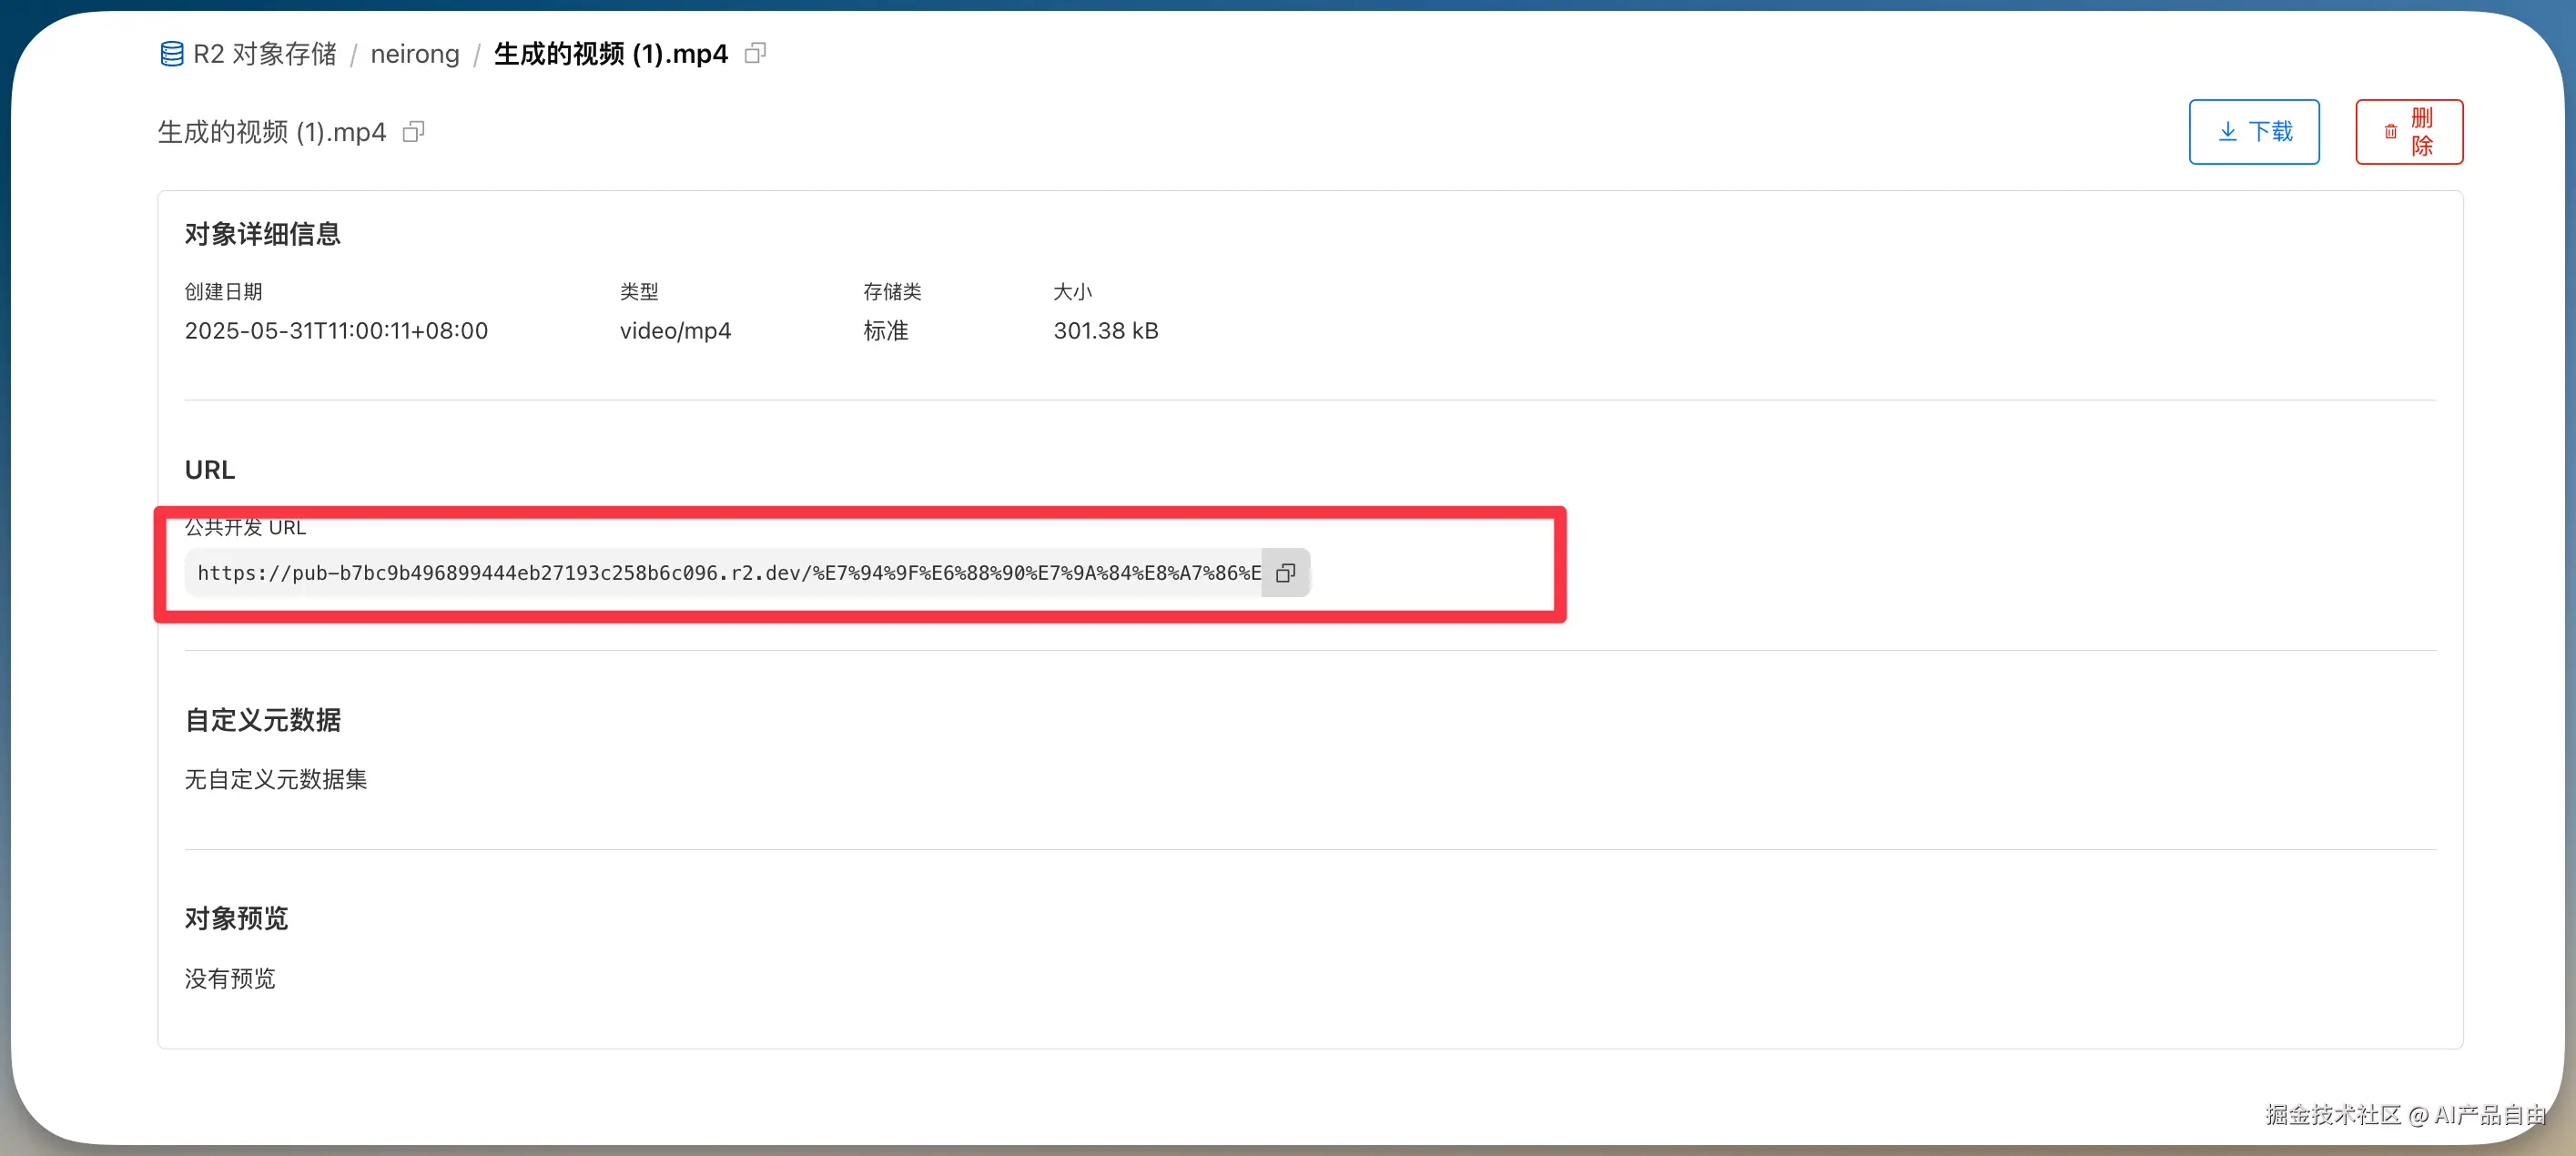Click the 生成的视频 (1).mp4 page title
The width and height of the screenshot is (2576, 1156).
coord(271,132)
